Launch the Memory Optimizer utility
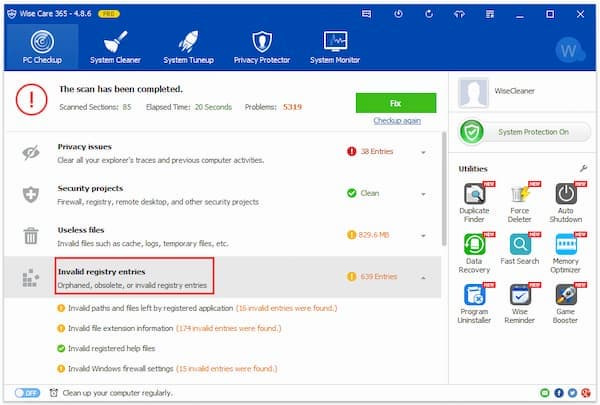This screenshot has height=405, width=600. (566, 253)
